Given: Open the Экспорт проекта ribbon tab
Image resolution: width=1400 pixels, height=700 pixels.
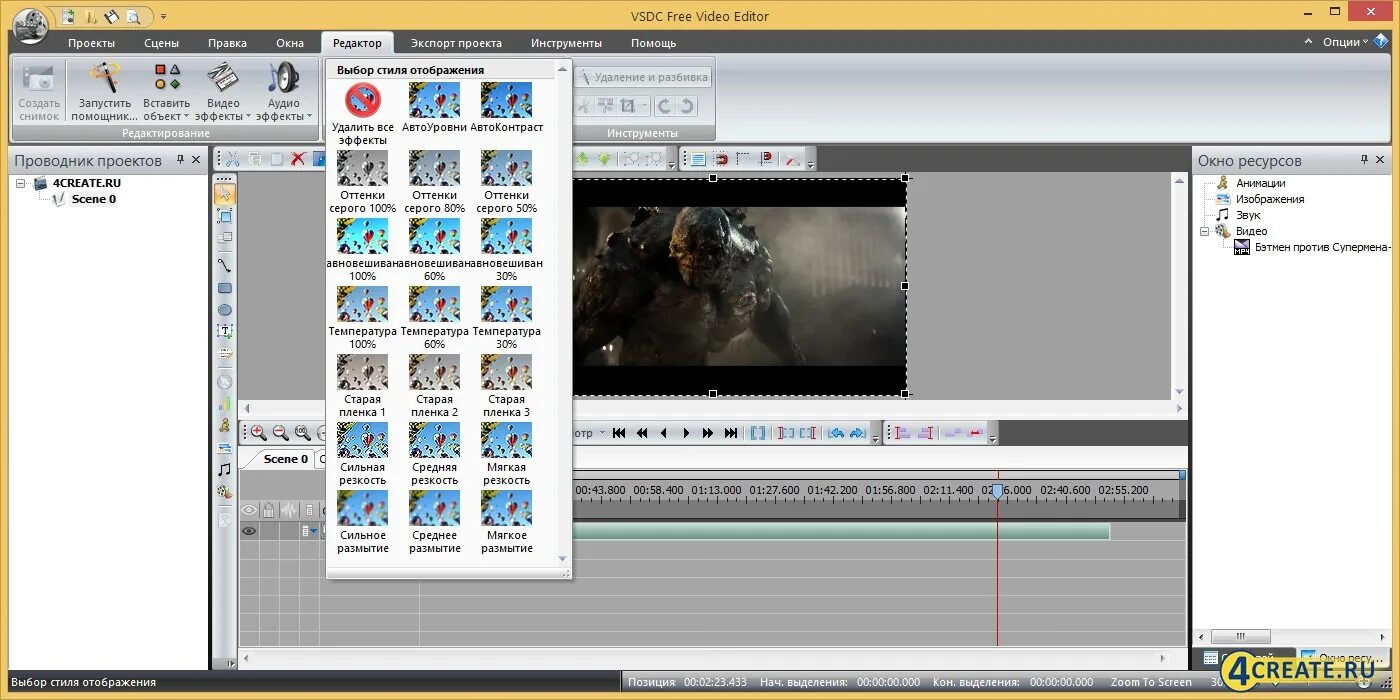Looking at the screenshot, I should [x=456, y=43].
